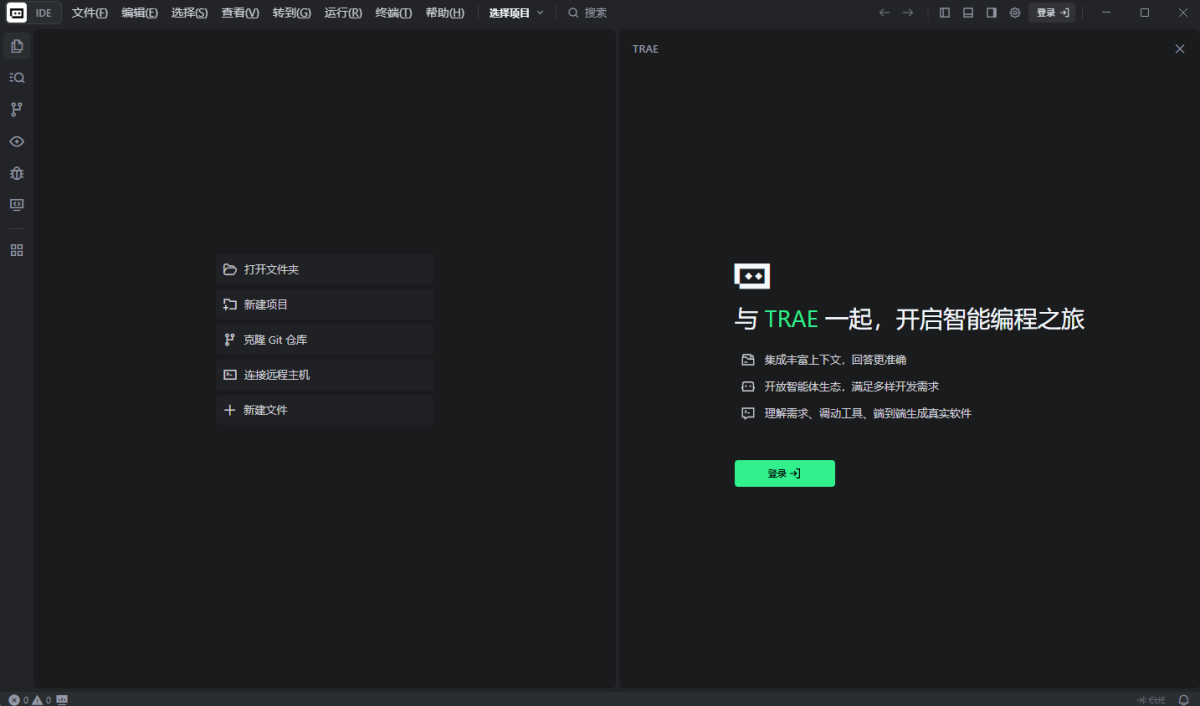Open the 选择(S) menu
Screen dimensions: 1200x706
pyautogui.click(x=190, y=13)
